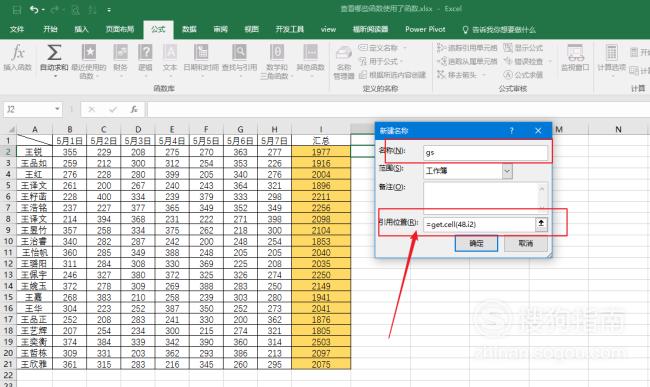
Task: Click the Cancel button in New Name dialog
Action: [x=526, y=243]
